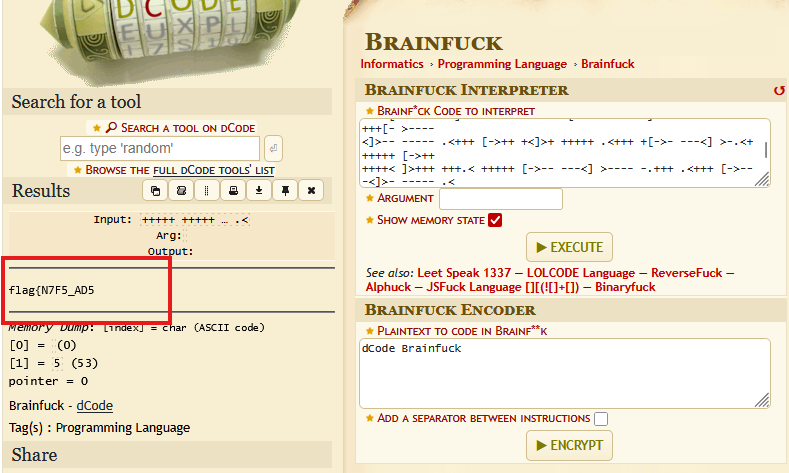Click 'Tag(s) : Programming Language' text

100,428
